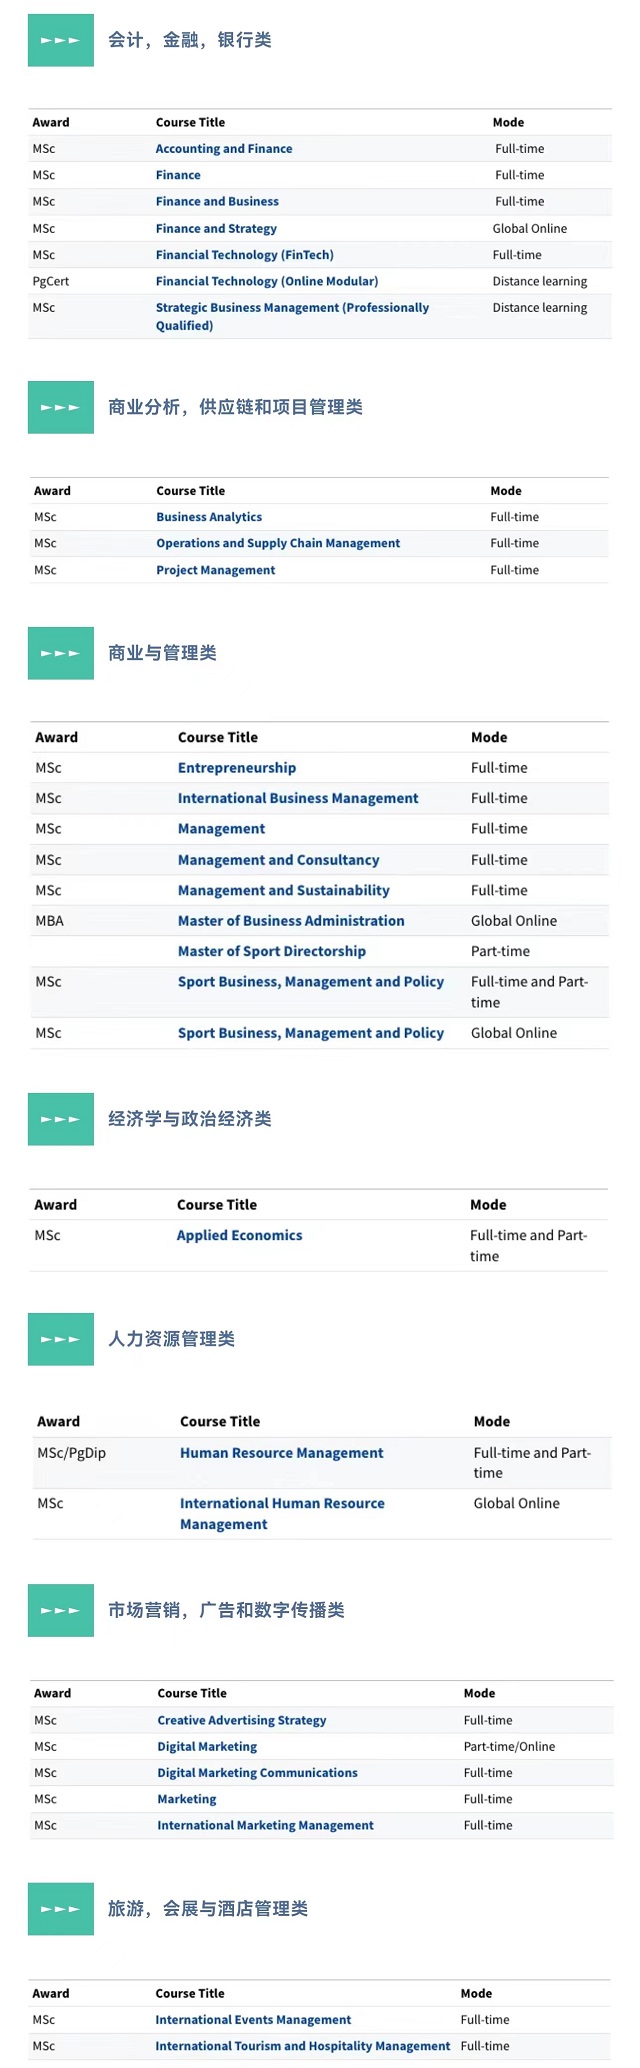Viewport: 640px width, 2068px height.
Task: Open Strategic Business Management (Professionally Qualified) link
Action: [292, 316]
